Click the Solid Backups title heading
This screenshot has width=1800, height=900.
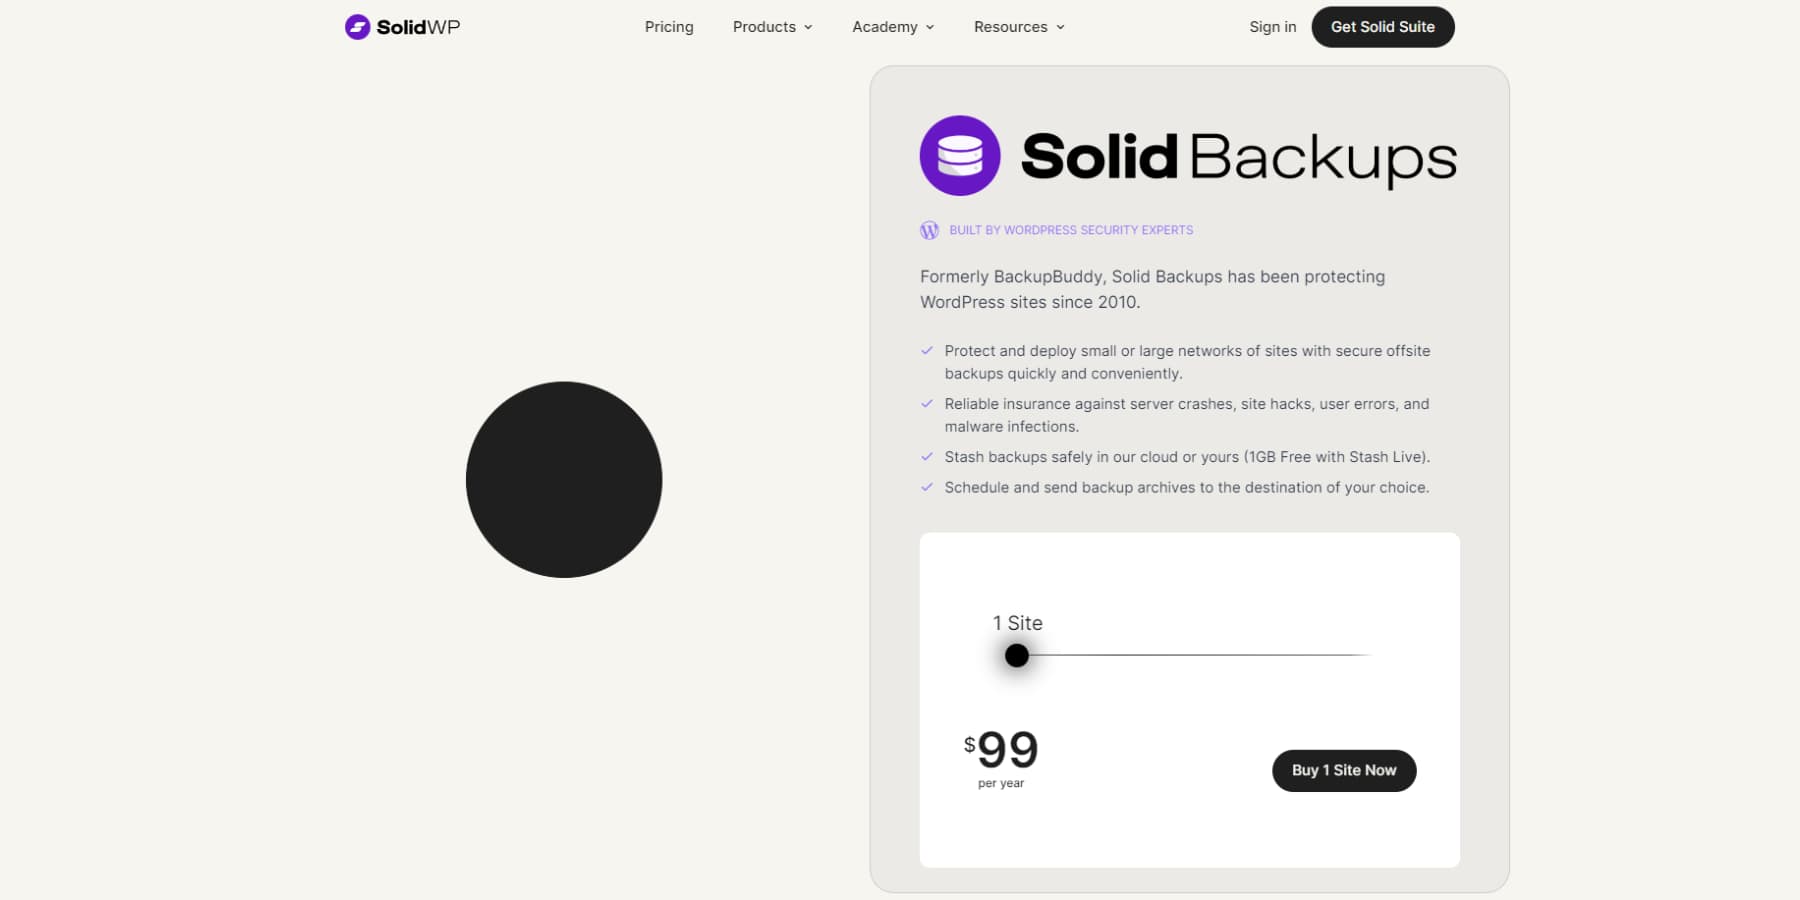(x=1236, y=155)
